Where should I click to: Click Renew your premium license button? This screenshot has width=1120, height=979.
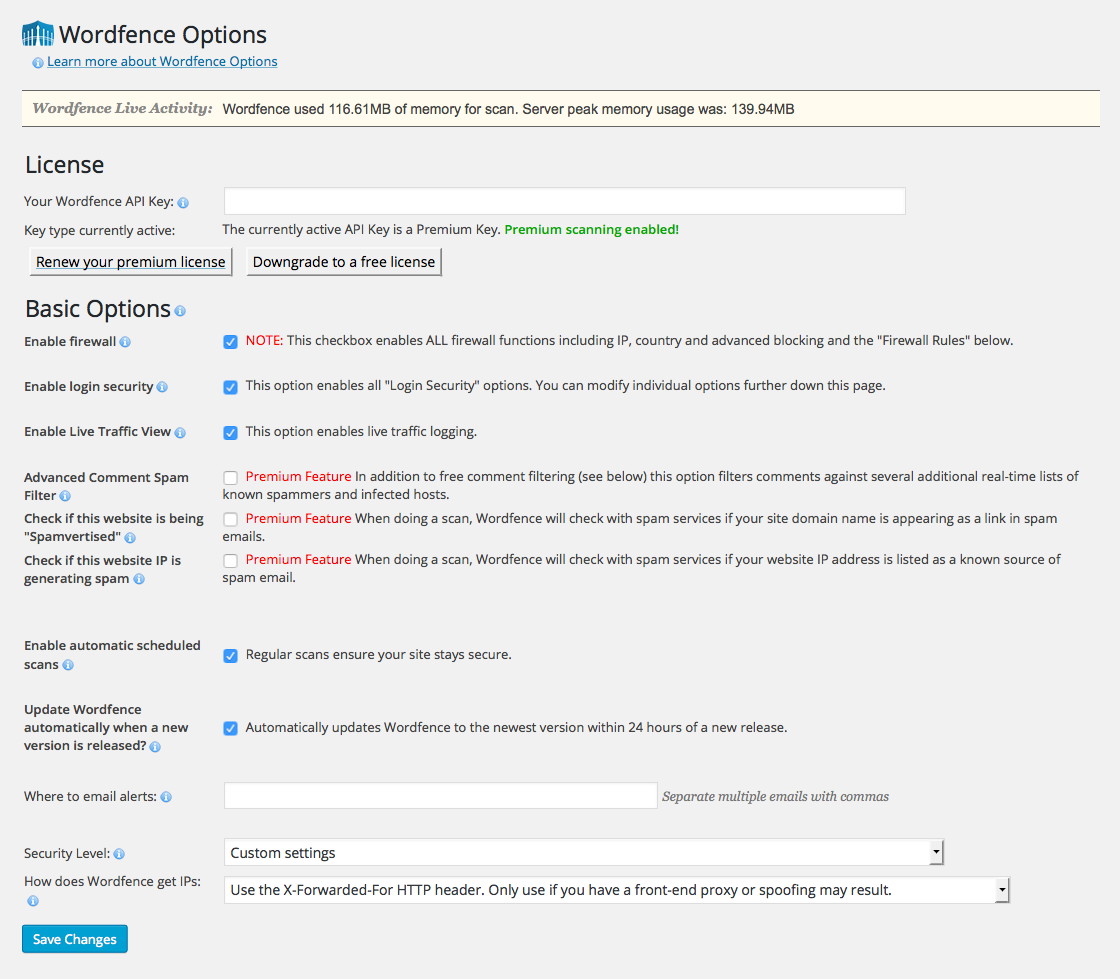(131, 262)
